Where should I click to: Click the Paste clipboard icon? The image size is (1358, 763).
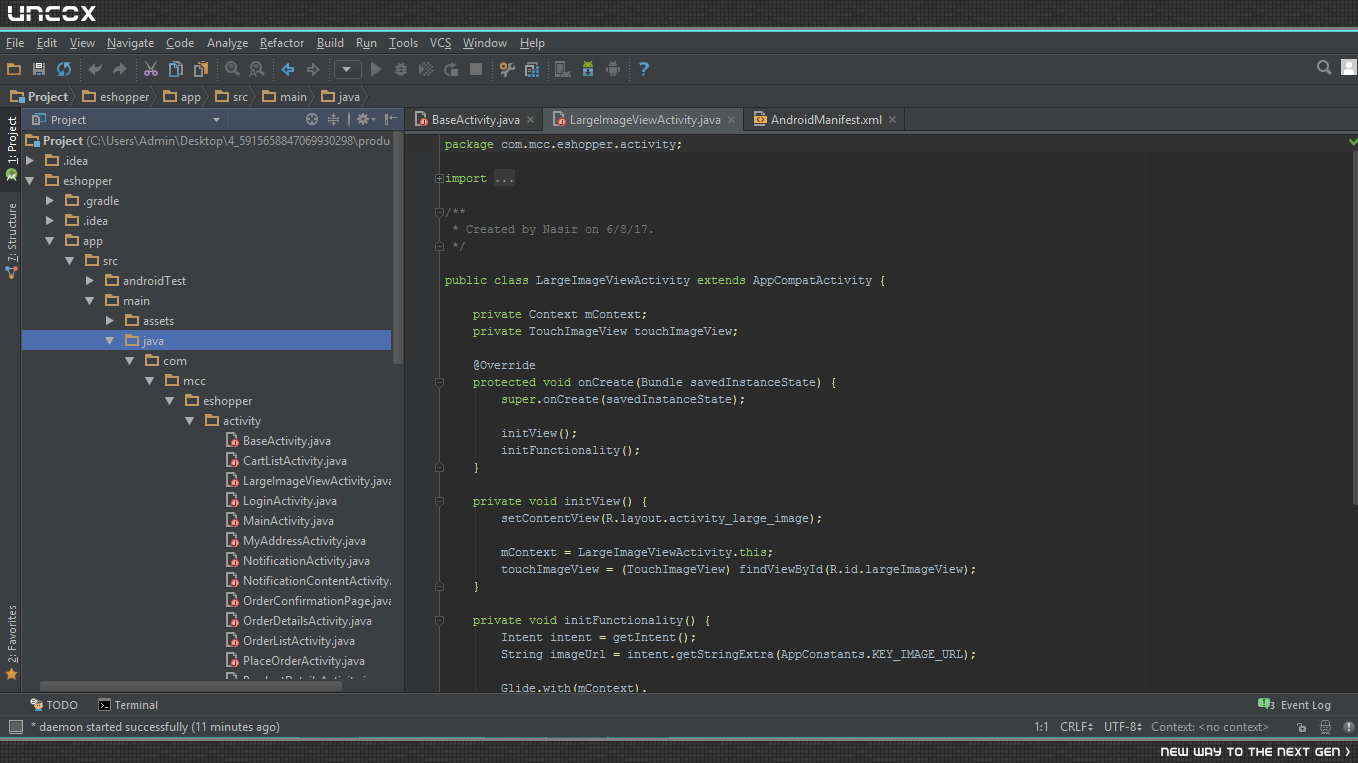(201, 69)
